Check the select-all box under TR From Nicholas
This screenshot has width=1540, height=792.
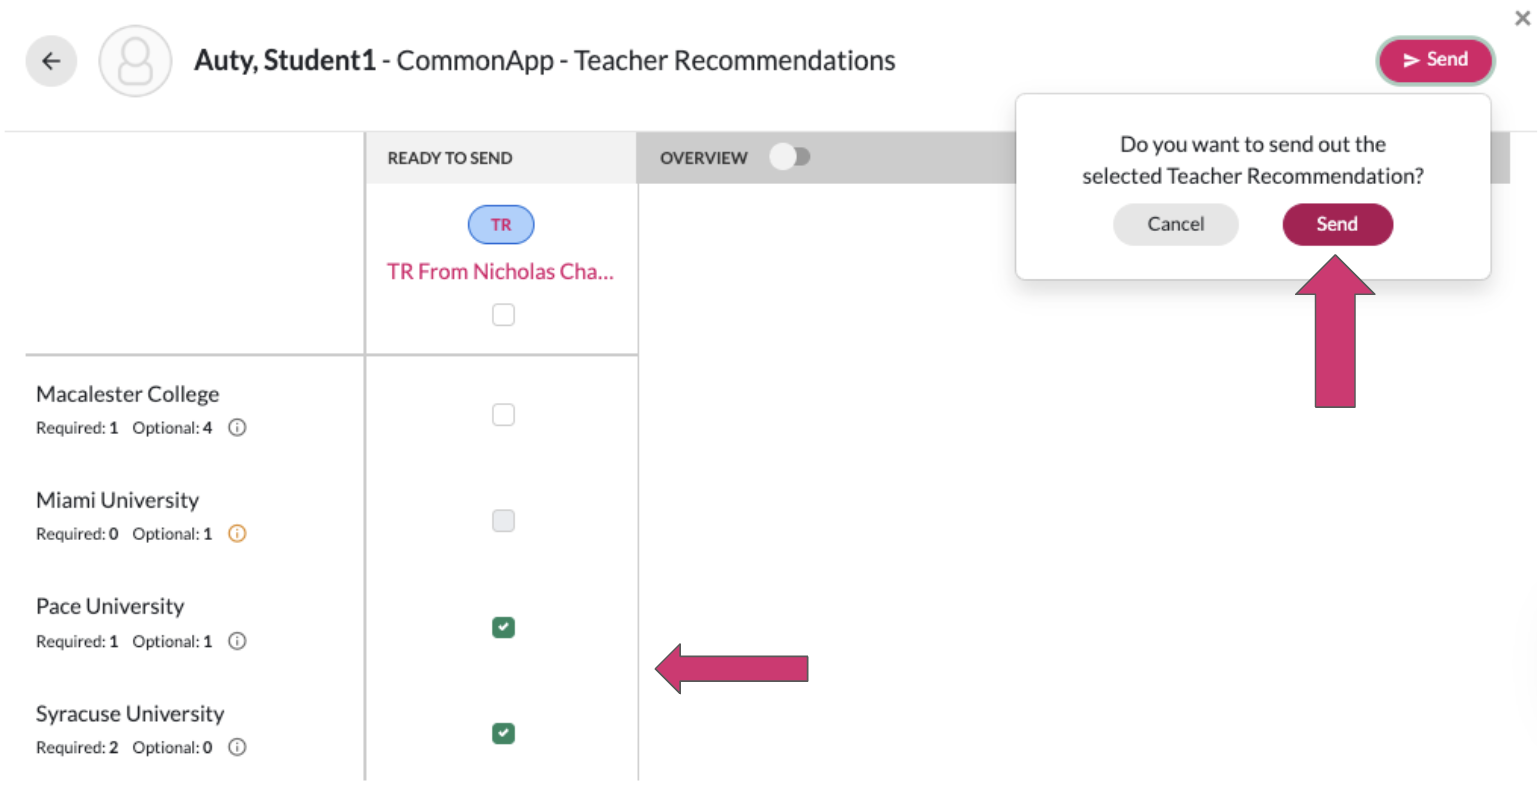(503, 315)
